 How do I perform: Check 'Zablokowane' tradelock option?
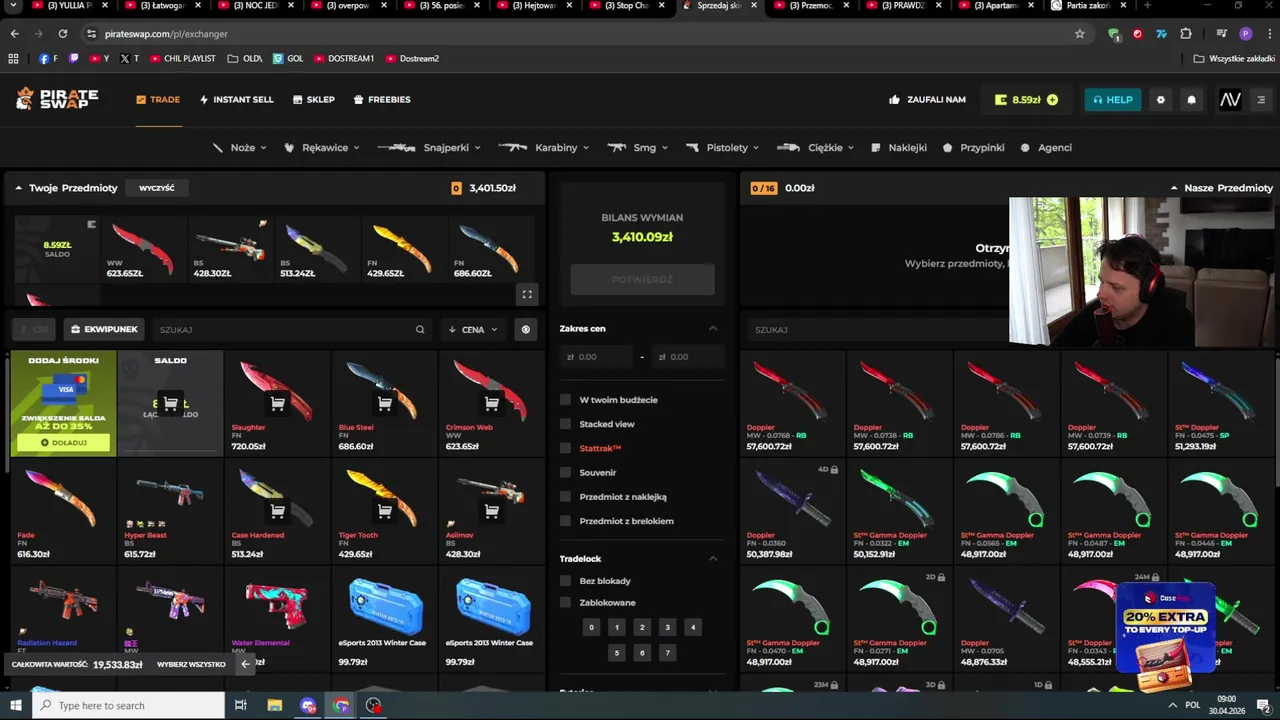pyautogui.click(x=565, y=602)
